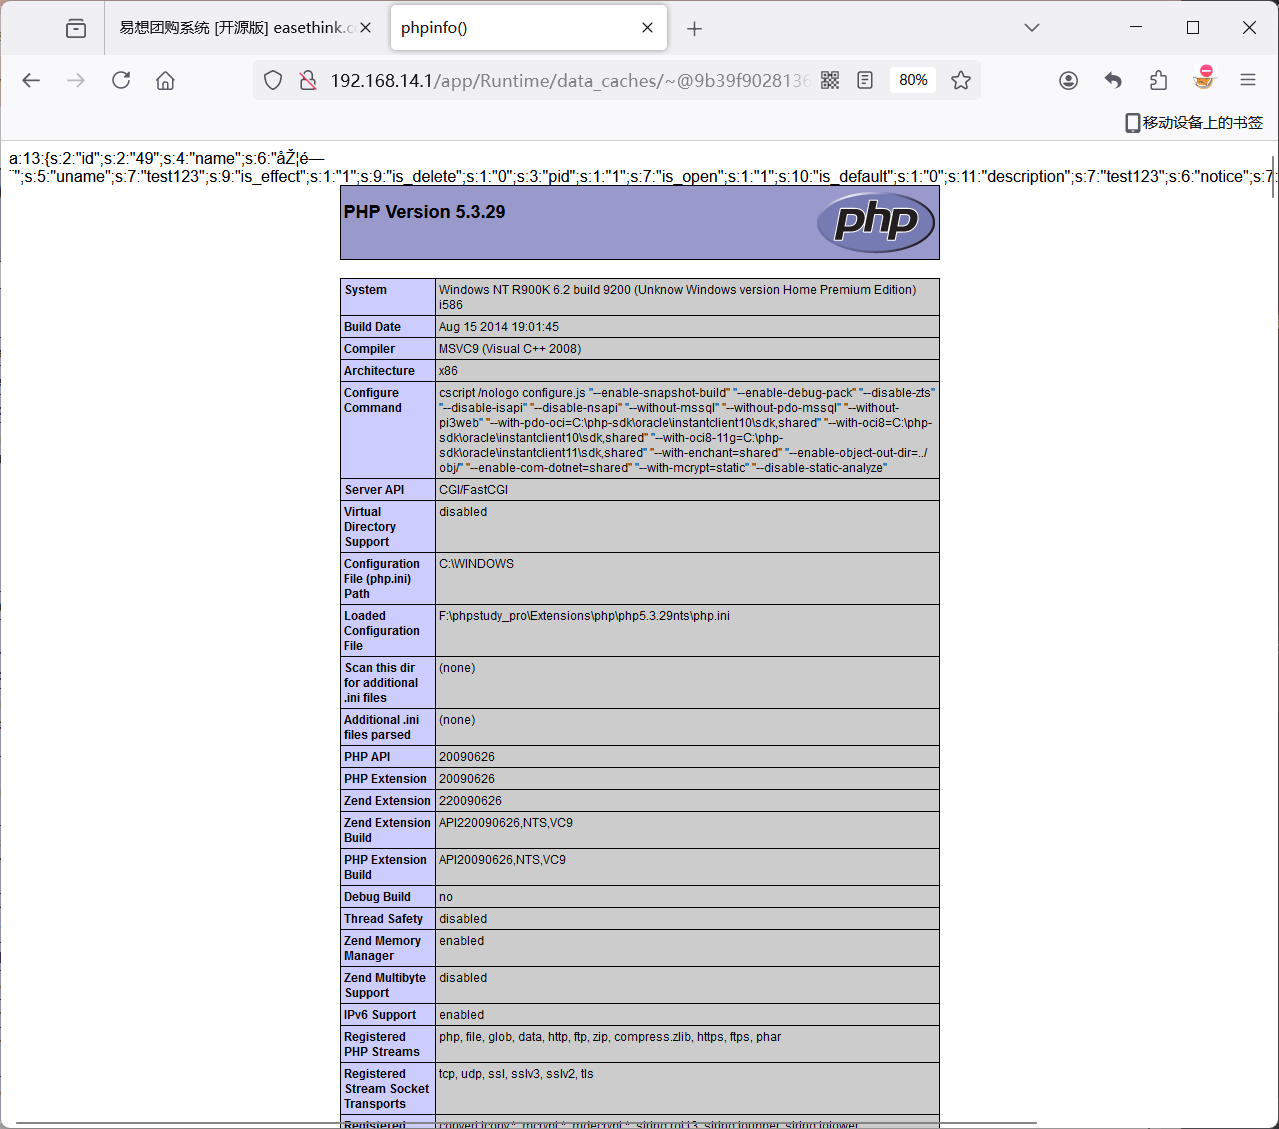The image size is (1279, 1129).
Task: Reload the current page
Action: click(121, 80)
